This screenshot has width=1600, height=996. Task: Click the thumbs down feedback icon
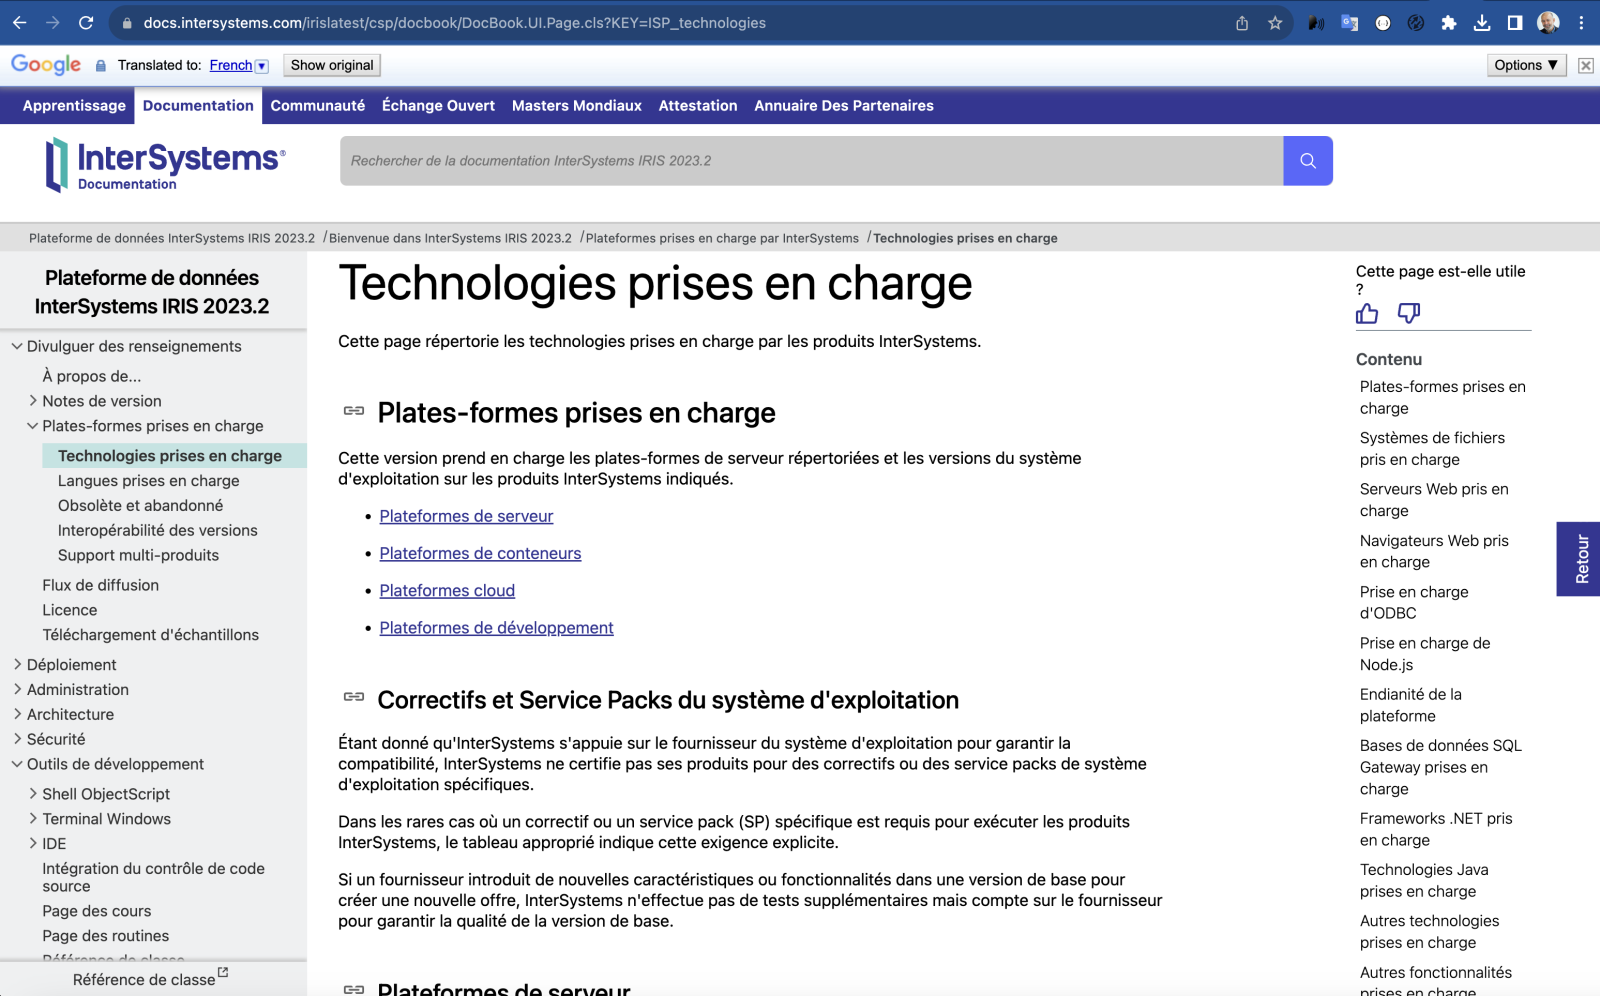click(x=1408, y=314)
